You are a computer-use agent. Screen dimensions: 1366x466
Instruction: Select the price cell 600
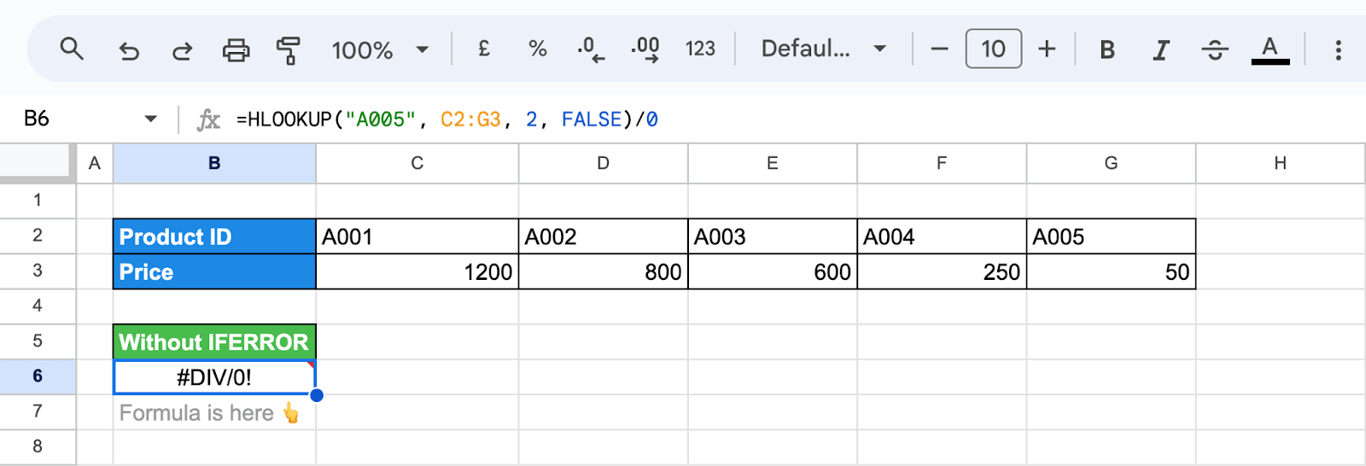pyautogui.click(x=773, y=271)
